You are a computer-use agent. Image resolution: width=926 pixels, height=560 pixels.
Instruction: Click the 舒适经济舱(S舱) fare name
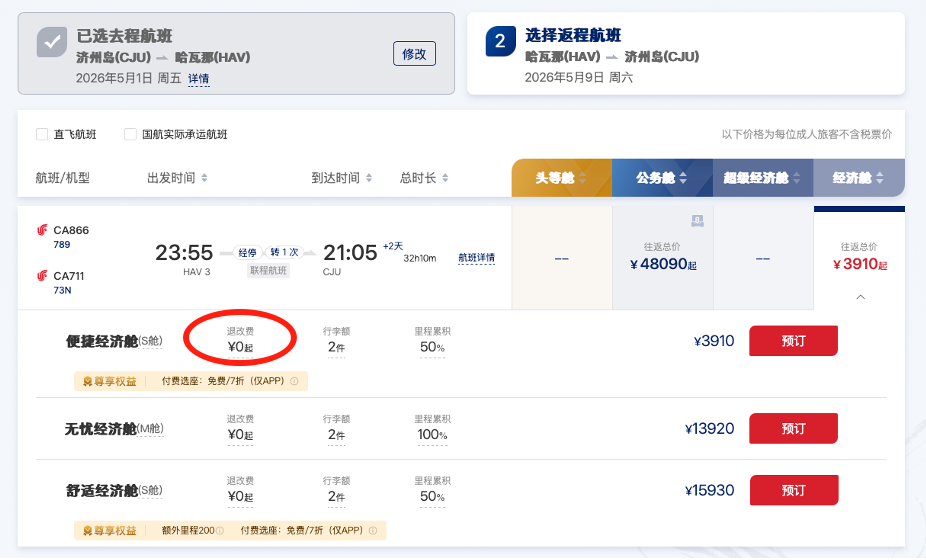114,490
